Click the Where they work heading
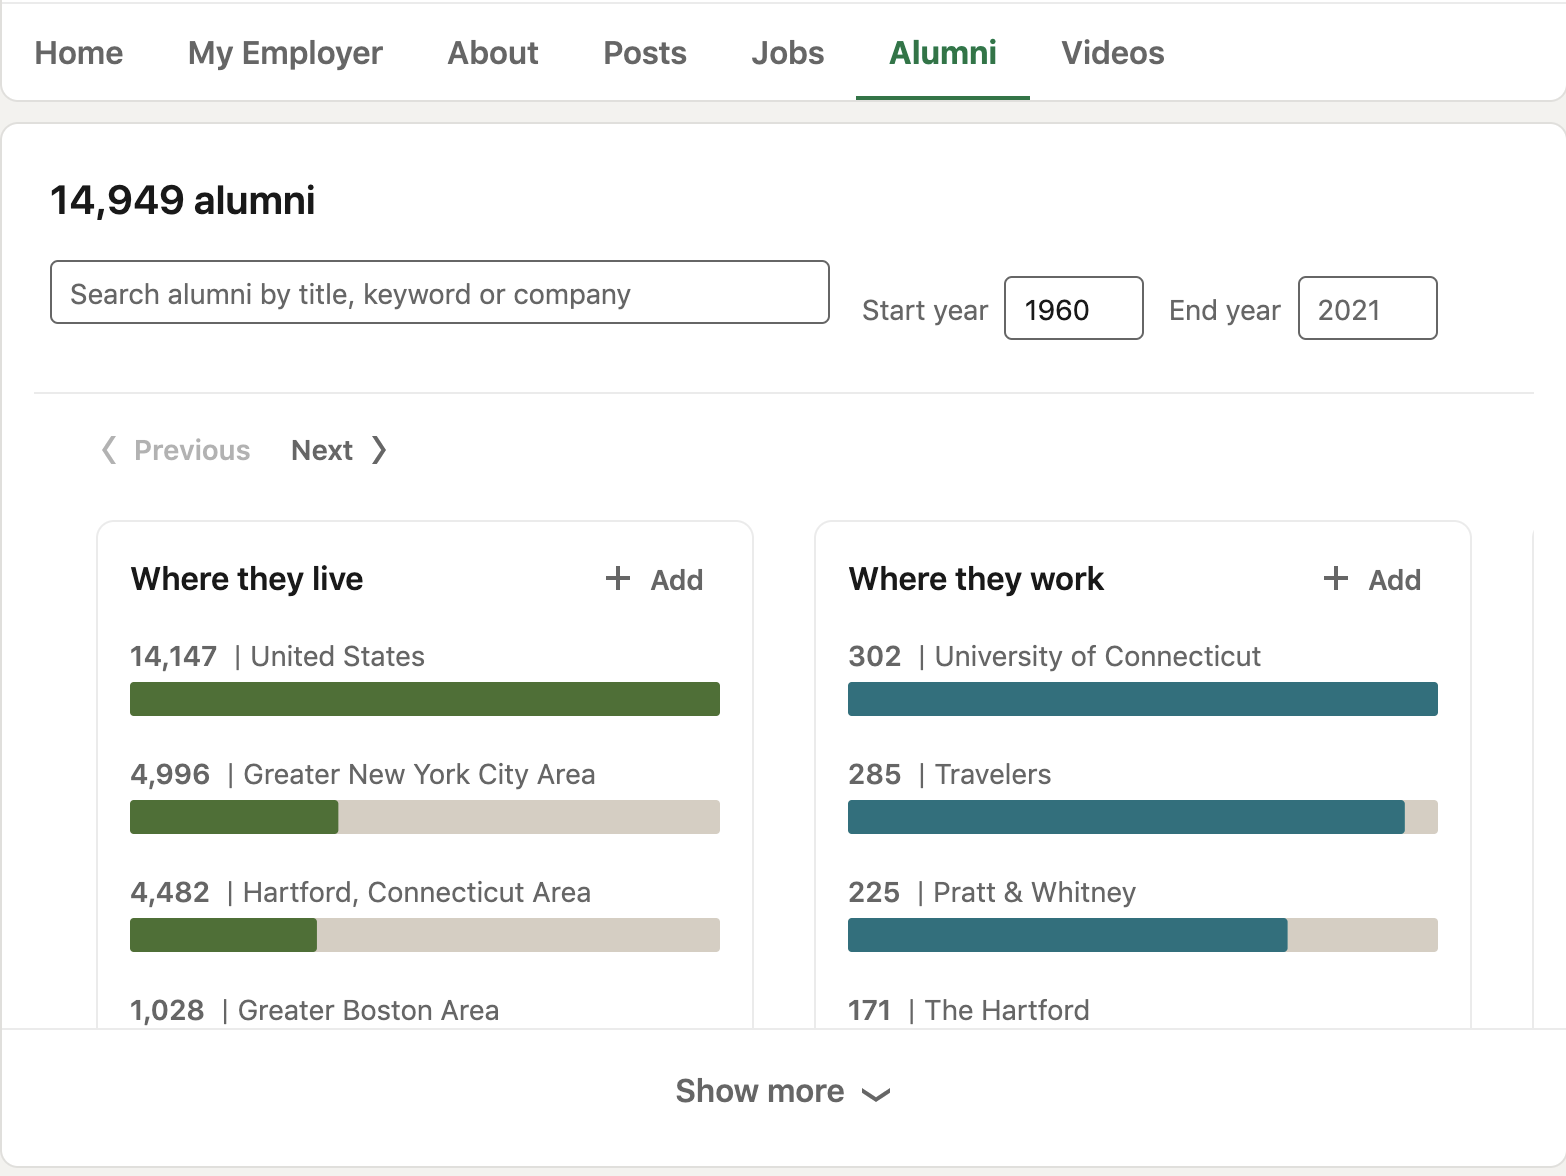 (x=976, y=579)
